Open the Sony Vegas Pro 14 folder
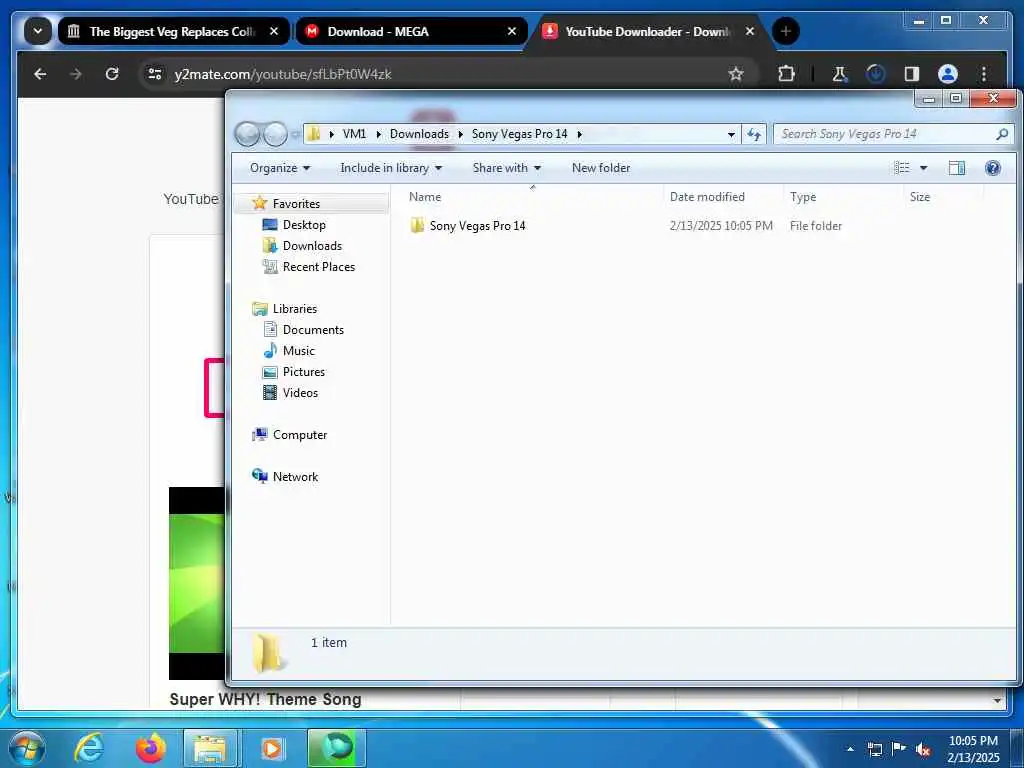Screen dimensions: 1024x768 click(477, 226)
